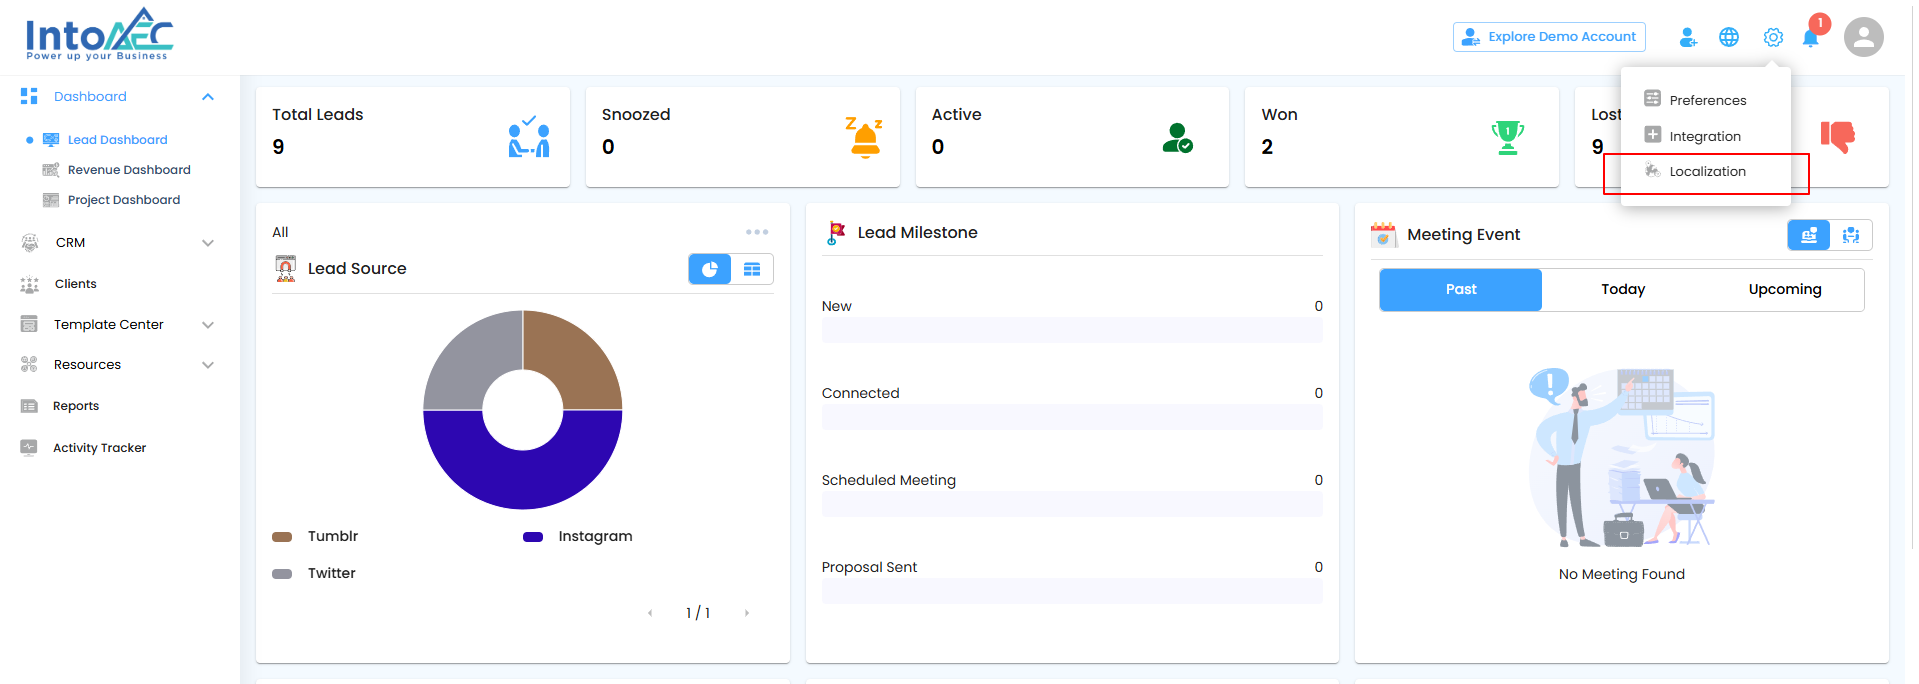Switch to the Upcoming meetings tab
Screen dimensions: 1919x684
(1784, 290)
